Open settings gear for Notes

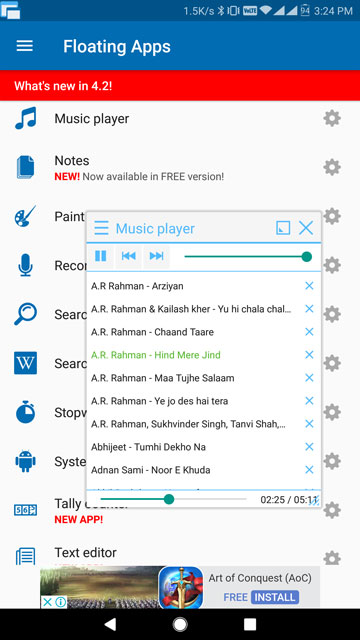coord(332,167)
